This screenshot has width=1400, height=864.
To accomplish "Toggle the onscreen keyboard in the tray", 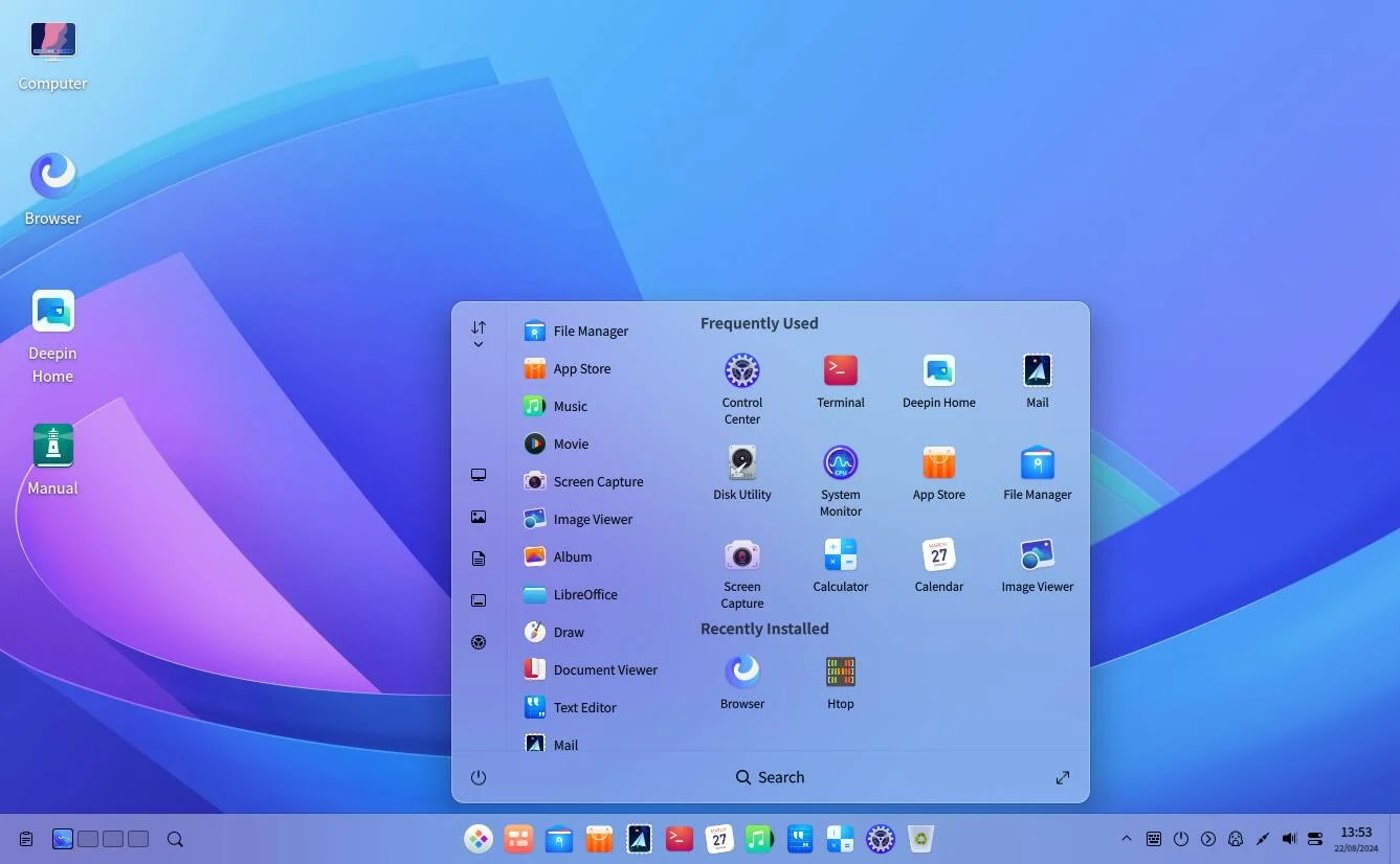I will 1154,838.
